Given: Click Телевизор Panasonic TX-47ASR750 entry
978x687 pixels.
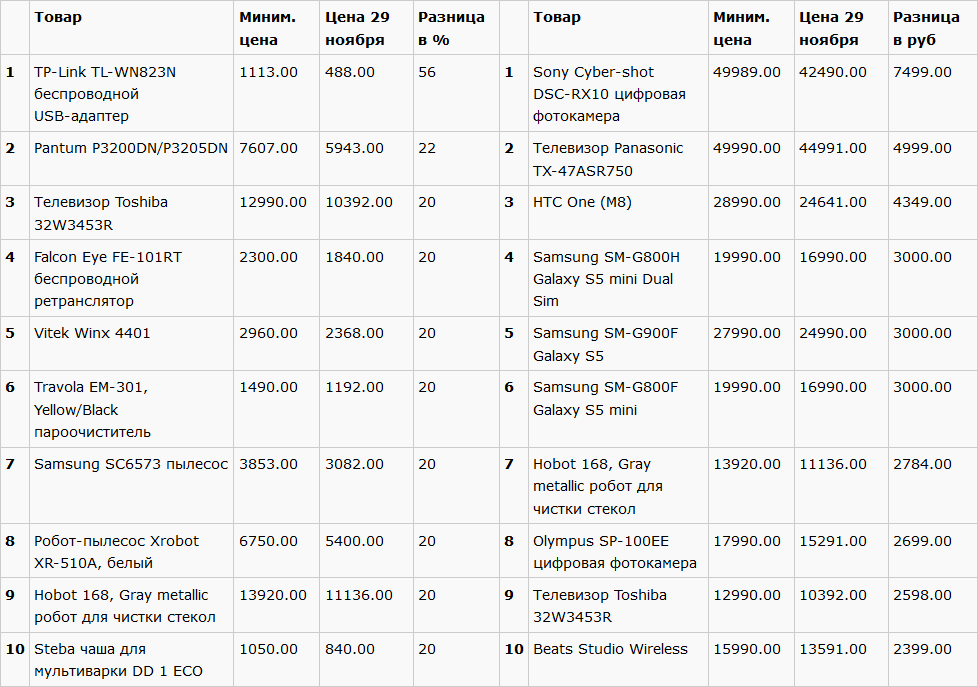Looking at the screenshot, I should 608,159.
